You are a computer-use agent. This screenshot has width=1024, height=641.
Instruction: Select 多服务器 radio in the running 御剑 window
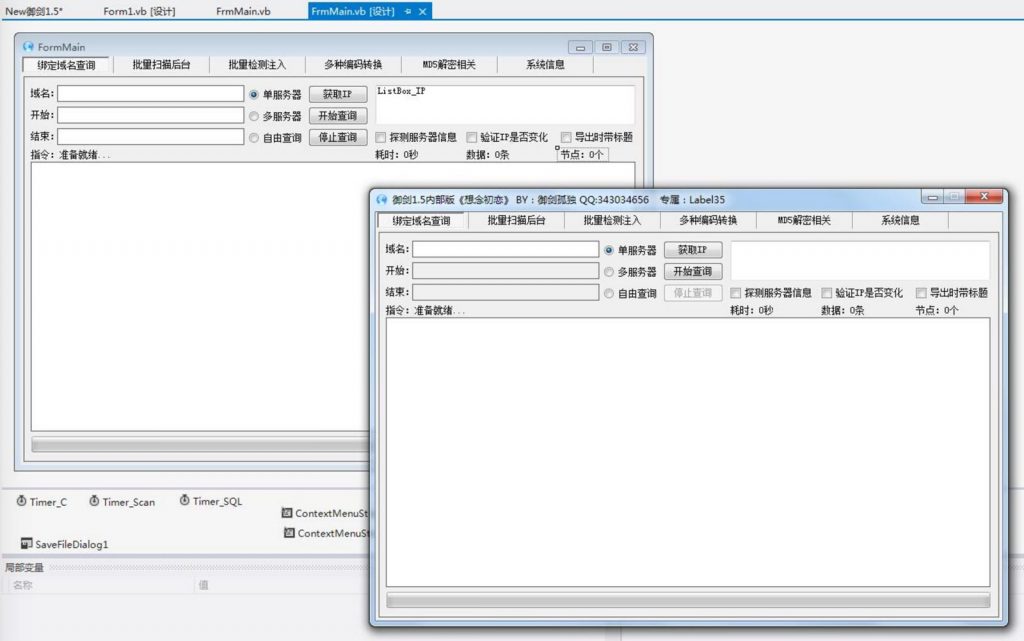pos(609,272)
